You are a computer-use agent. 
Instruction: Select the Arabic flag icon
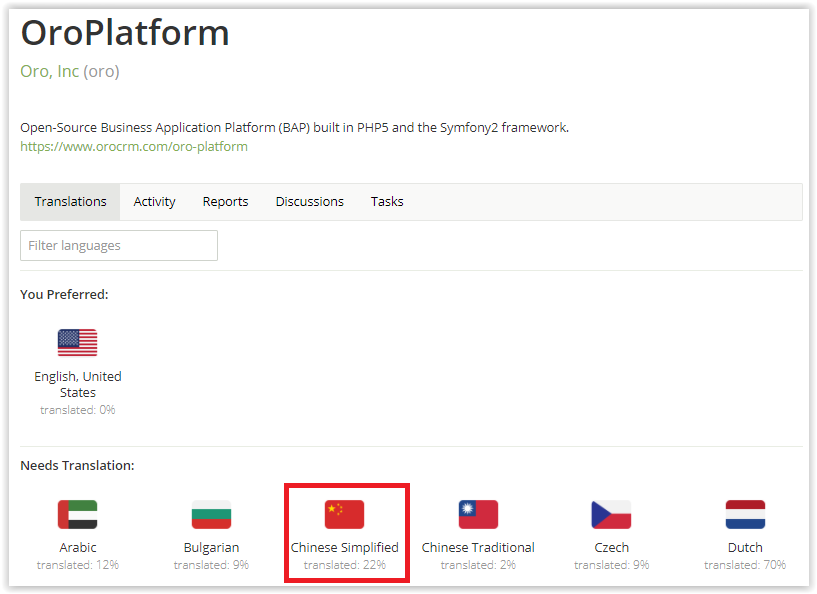tap(77, 514)
